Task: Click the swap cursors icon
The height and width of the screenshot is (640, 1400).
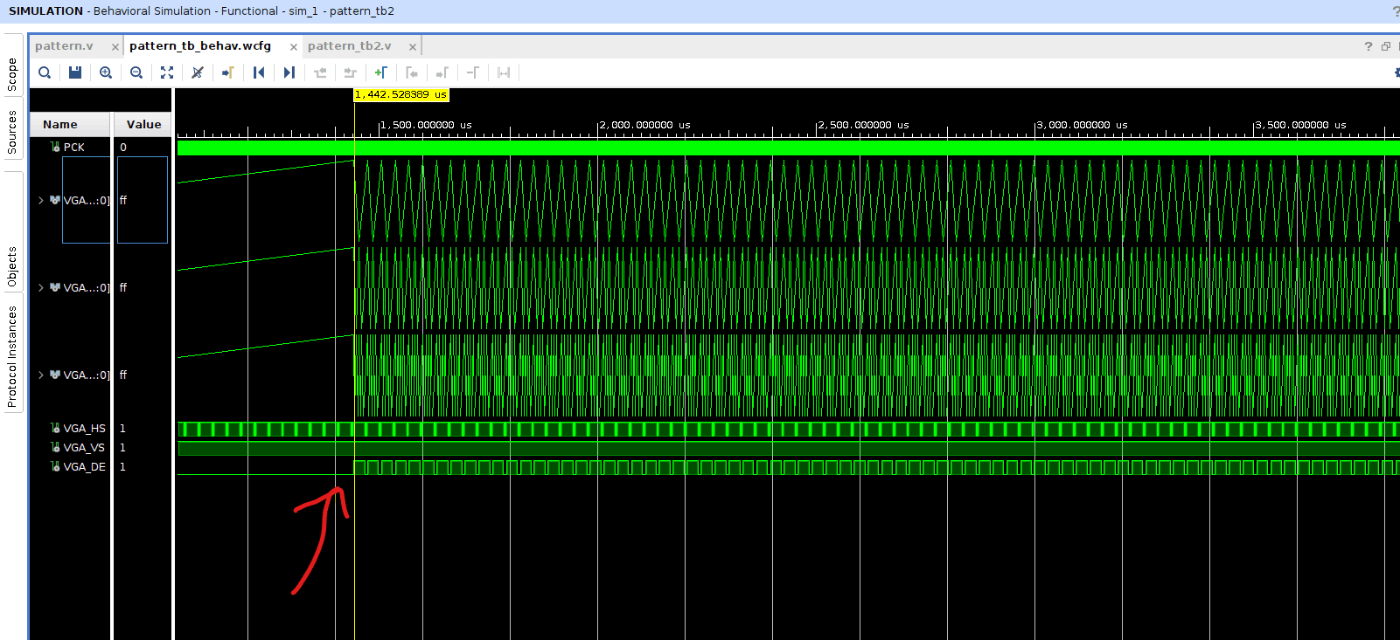Action: [x=473, y=72]
